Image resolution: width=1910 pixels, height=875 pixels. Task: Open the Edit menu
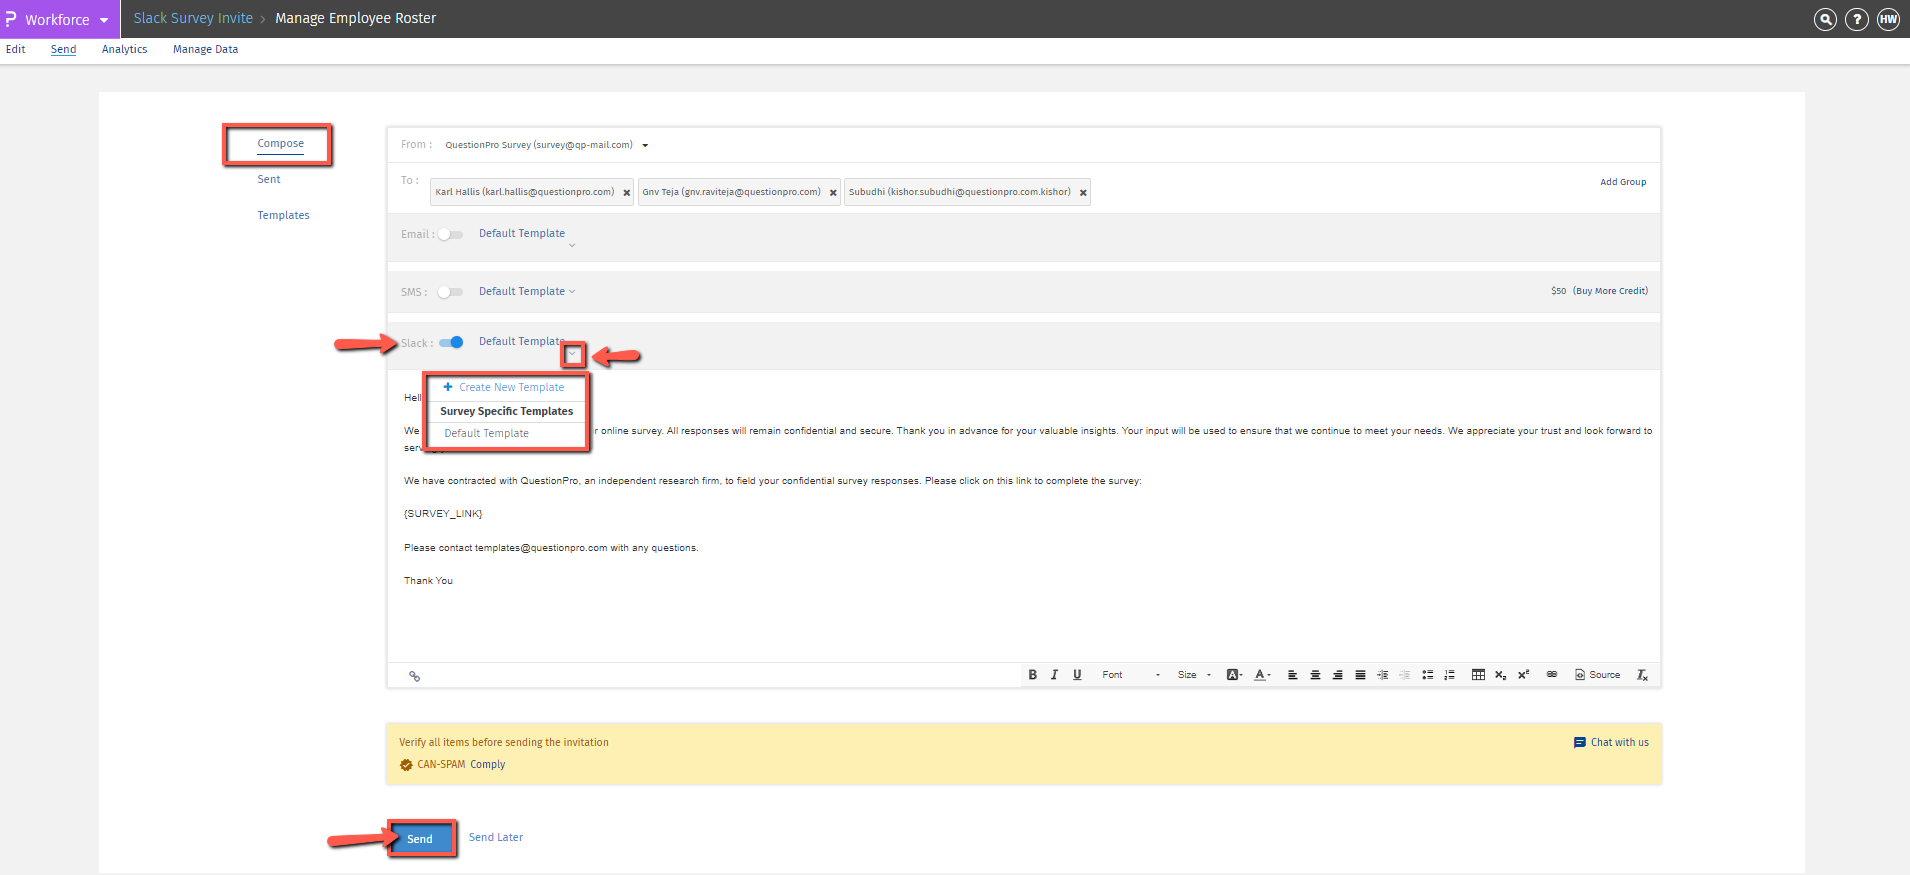(x=16, y=49)
